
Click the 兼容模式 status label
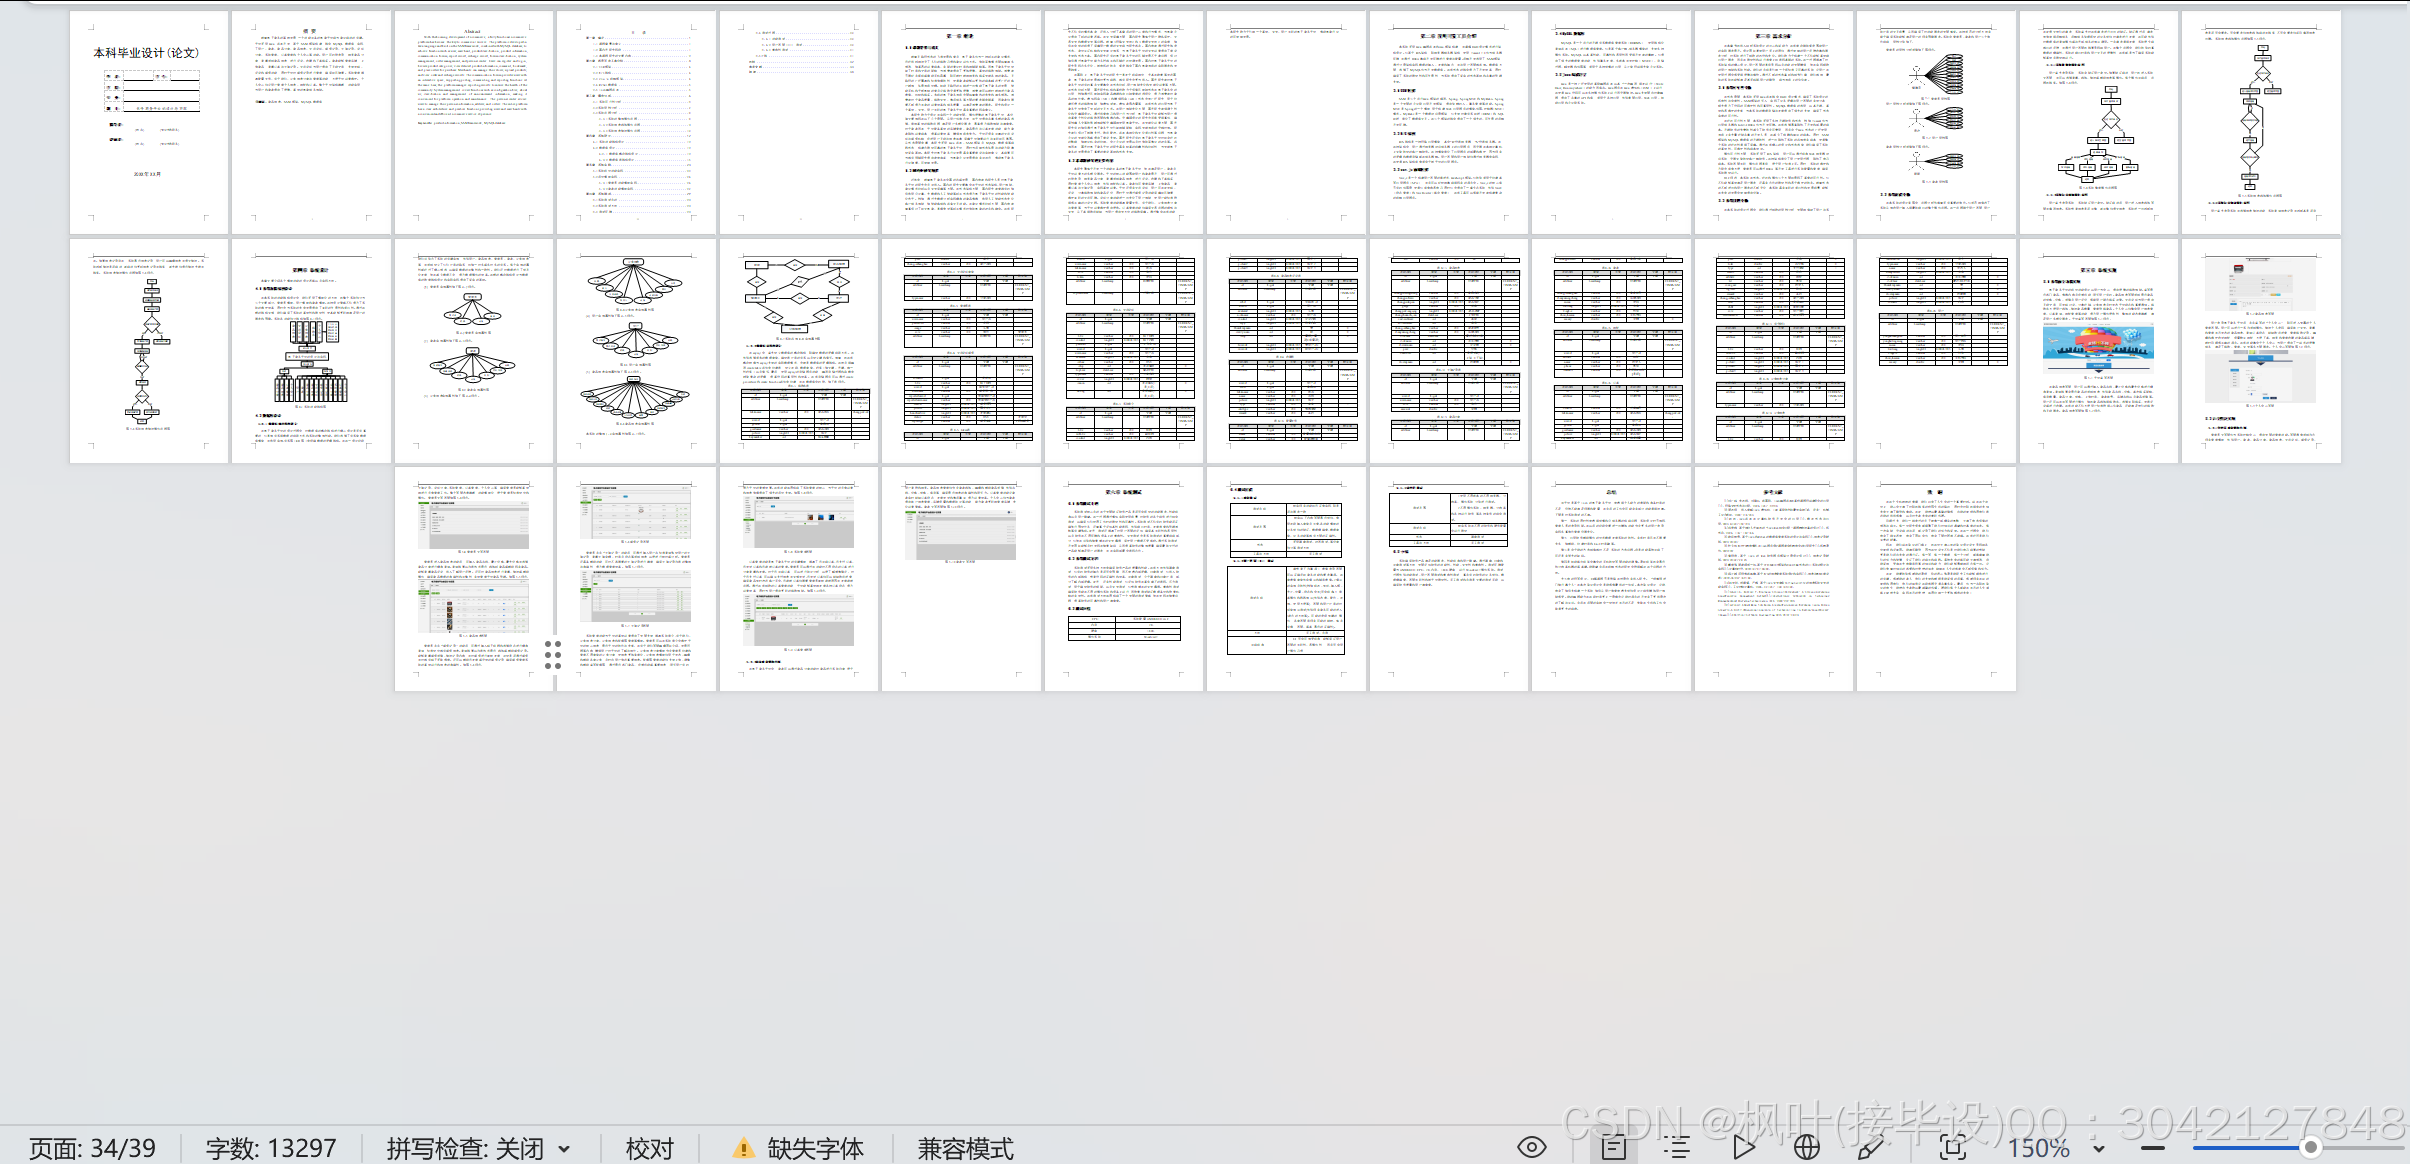[x=965, y=1148]
